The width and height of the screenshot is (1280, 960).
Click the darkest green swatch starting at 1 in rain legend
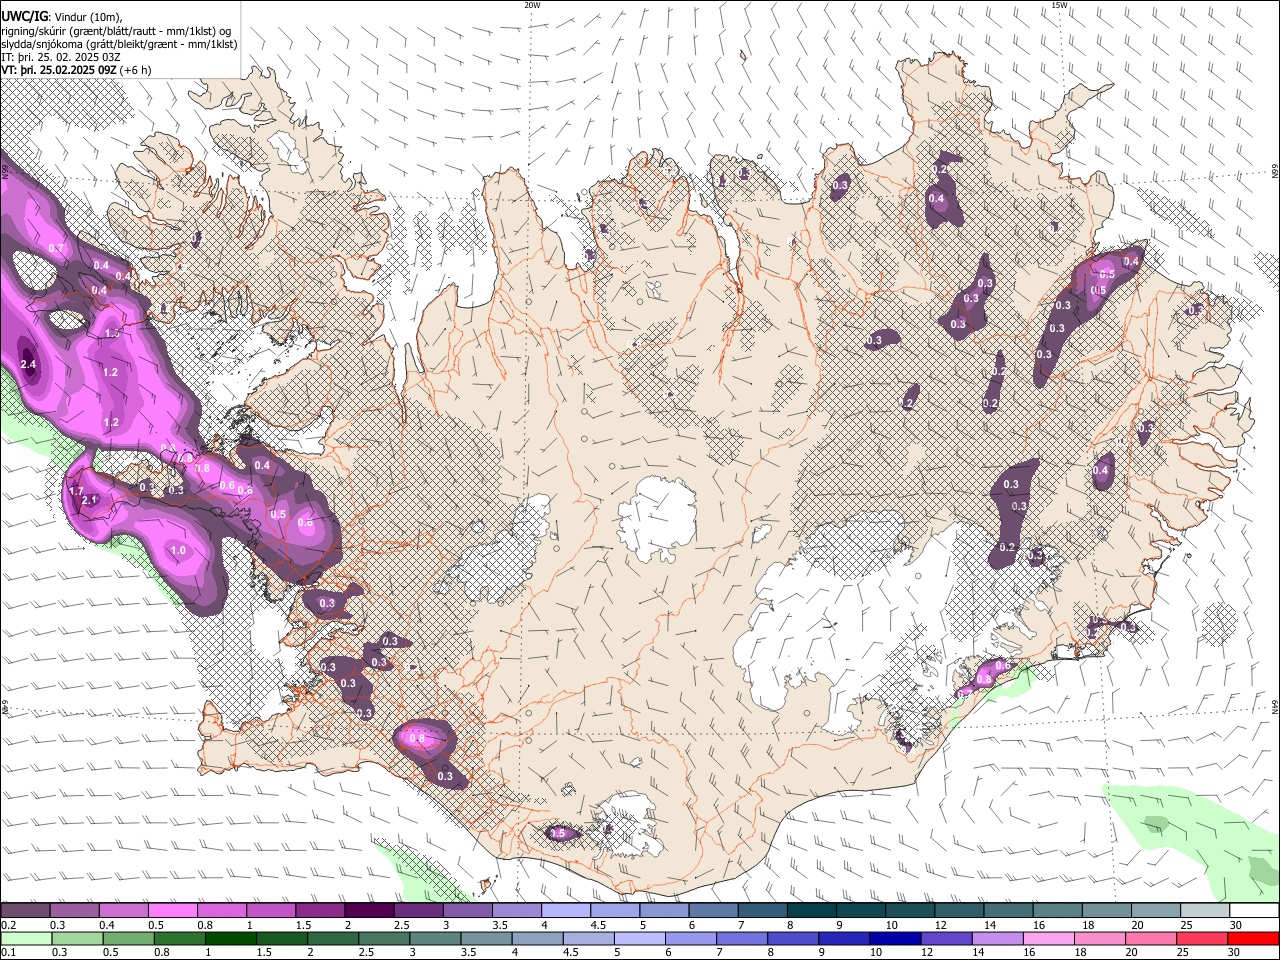coord(230,939)
